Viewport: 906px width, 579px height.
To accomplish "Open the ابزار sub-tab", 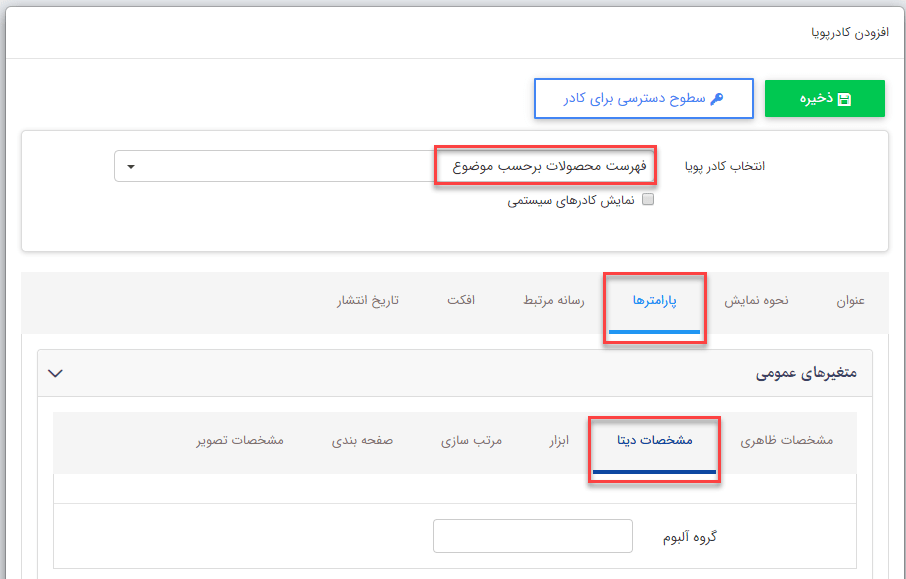I will pos(559,440).
